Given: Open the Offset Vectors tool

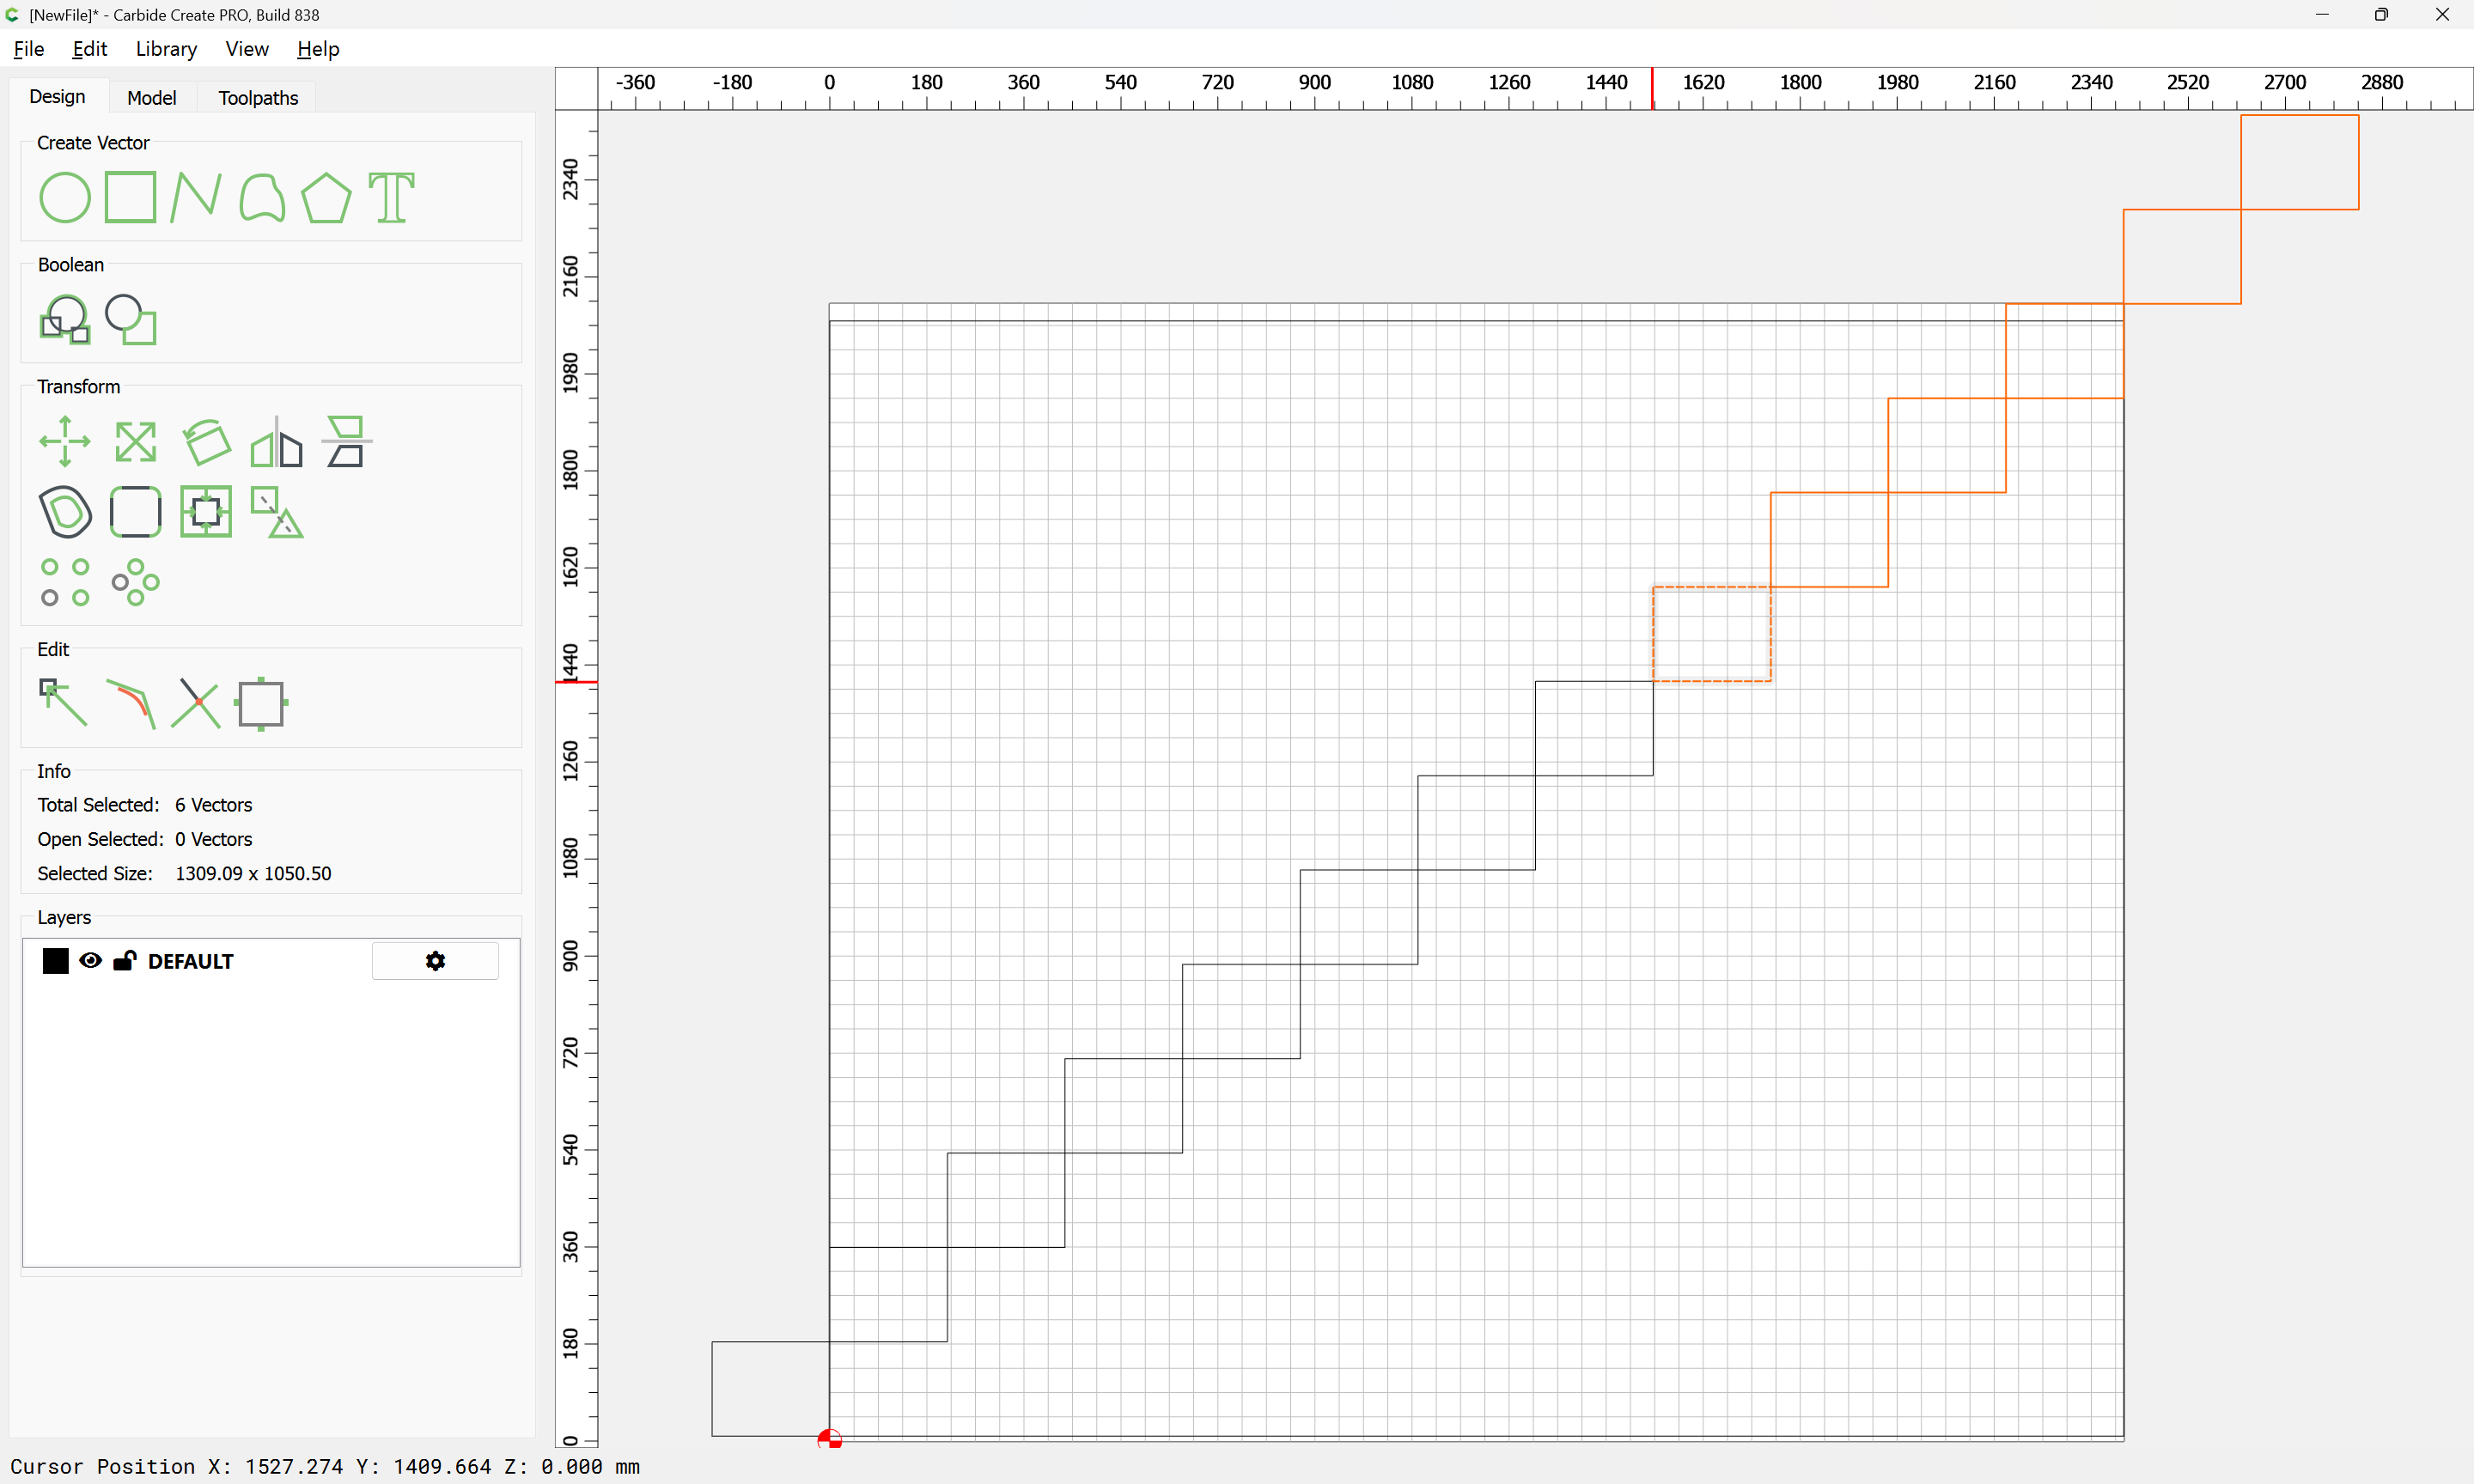Looking at the screenshot, I should (x=65, y=512).
